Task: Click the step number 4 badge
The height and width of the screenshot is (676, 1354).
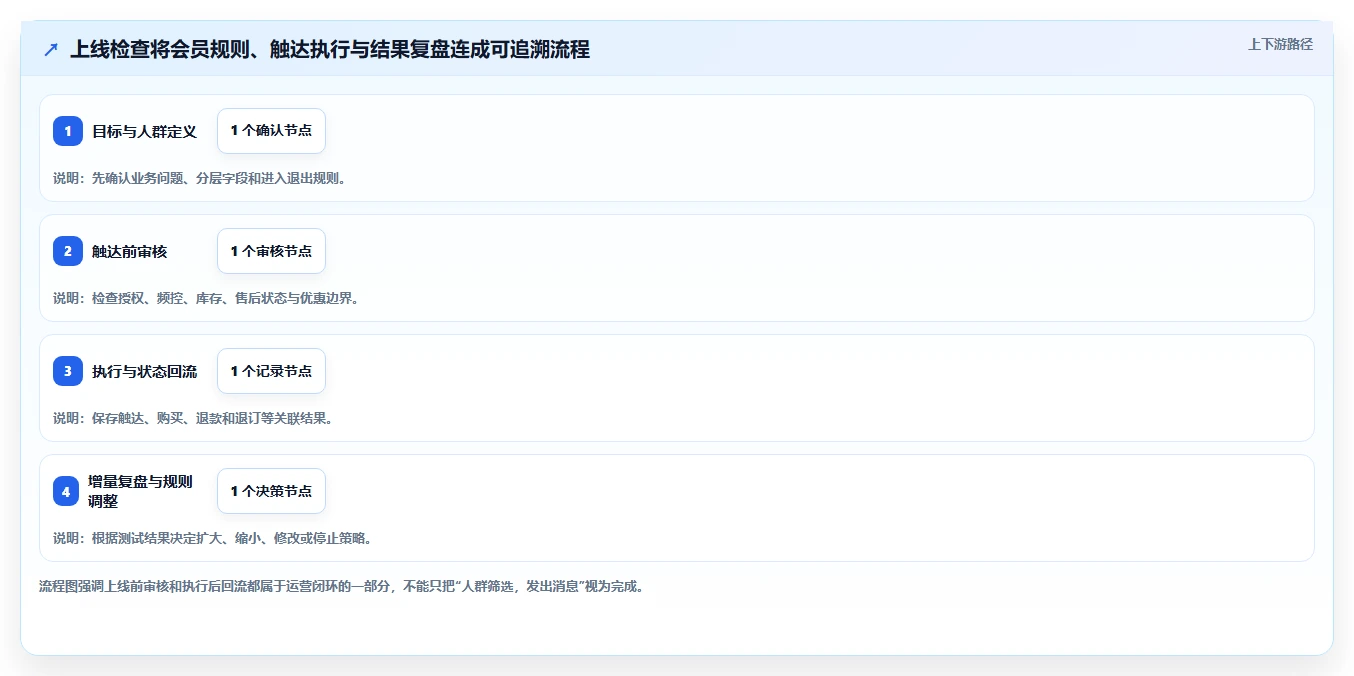Action: click(66, 491)
